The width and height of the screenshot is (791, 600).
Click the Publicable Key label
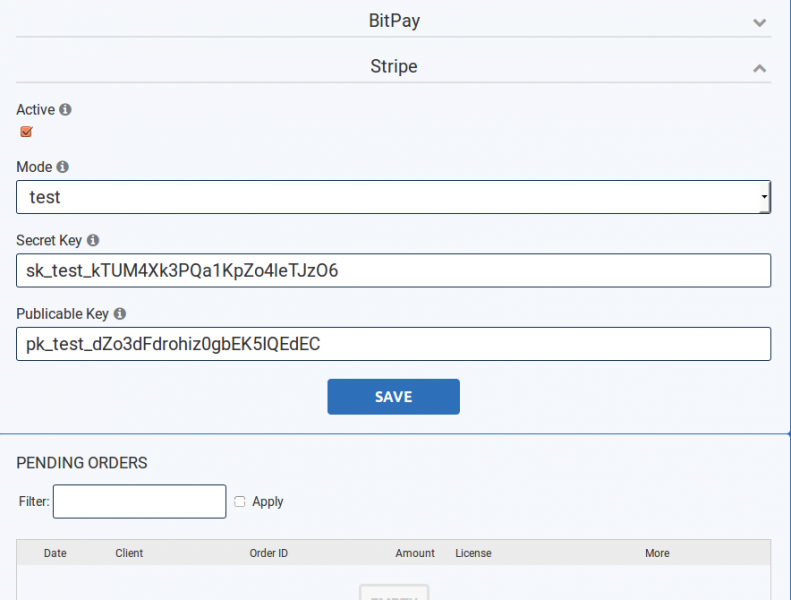[63, 314]
